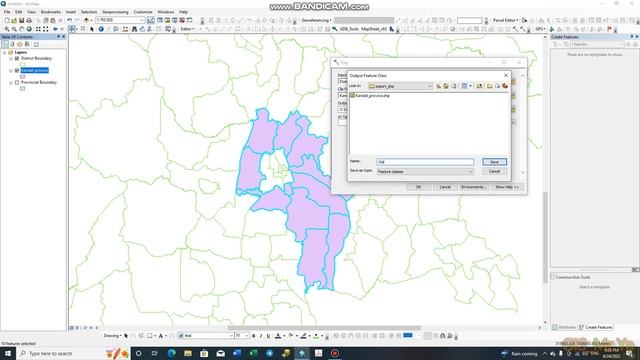The height and width of the screenshot is (360, 640).
Task: Click the Open document folder icon
Action: click(14, 20)
